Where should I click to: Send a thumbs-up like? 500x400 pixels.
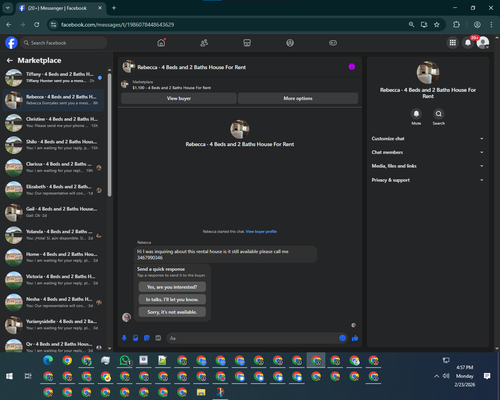355,338
